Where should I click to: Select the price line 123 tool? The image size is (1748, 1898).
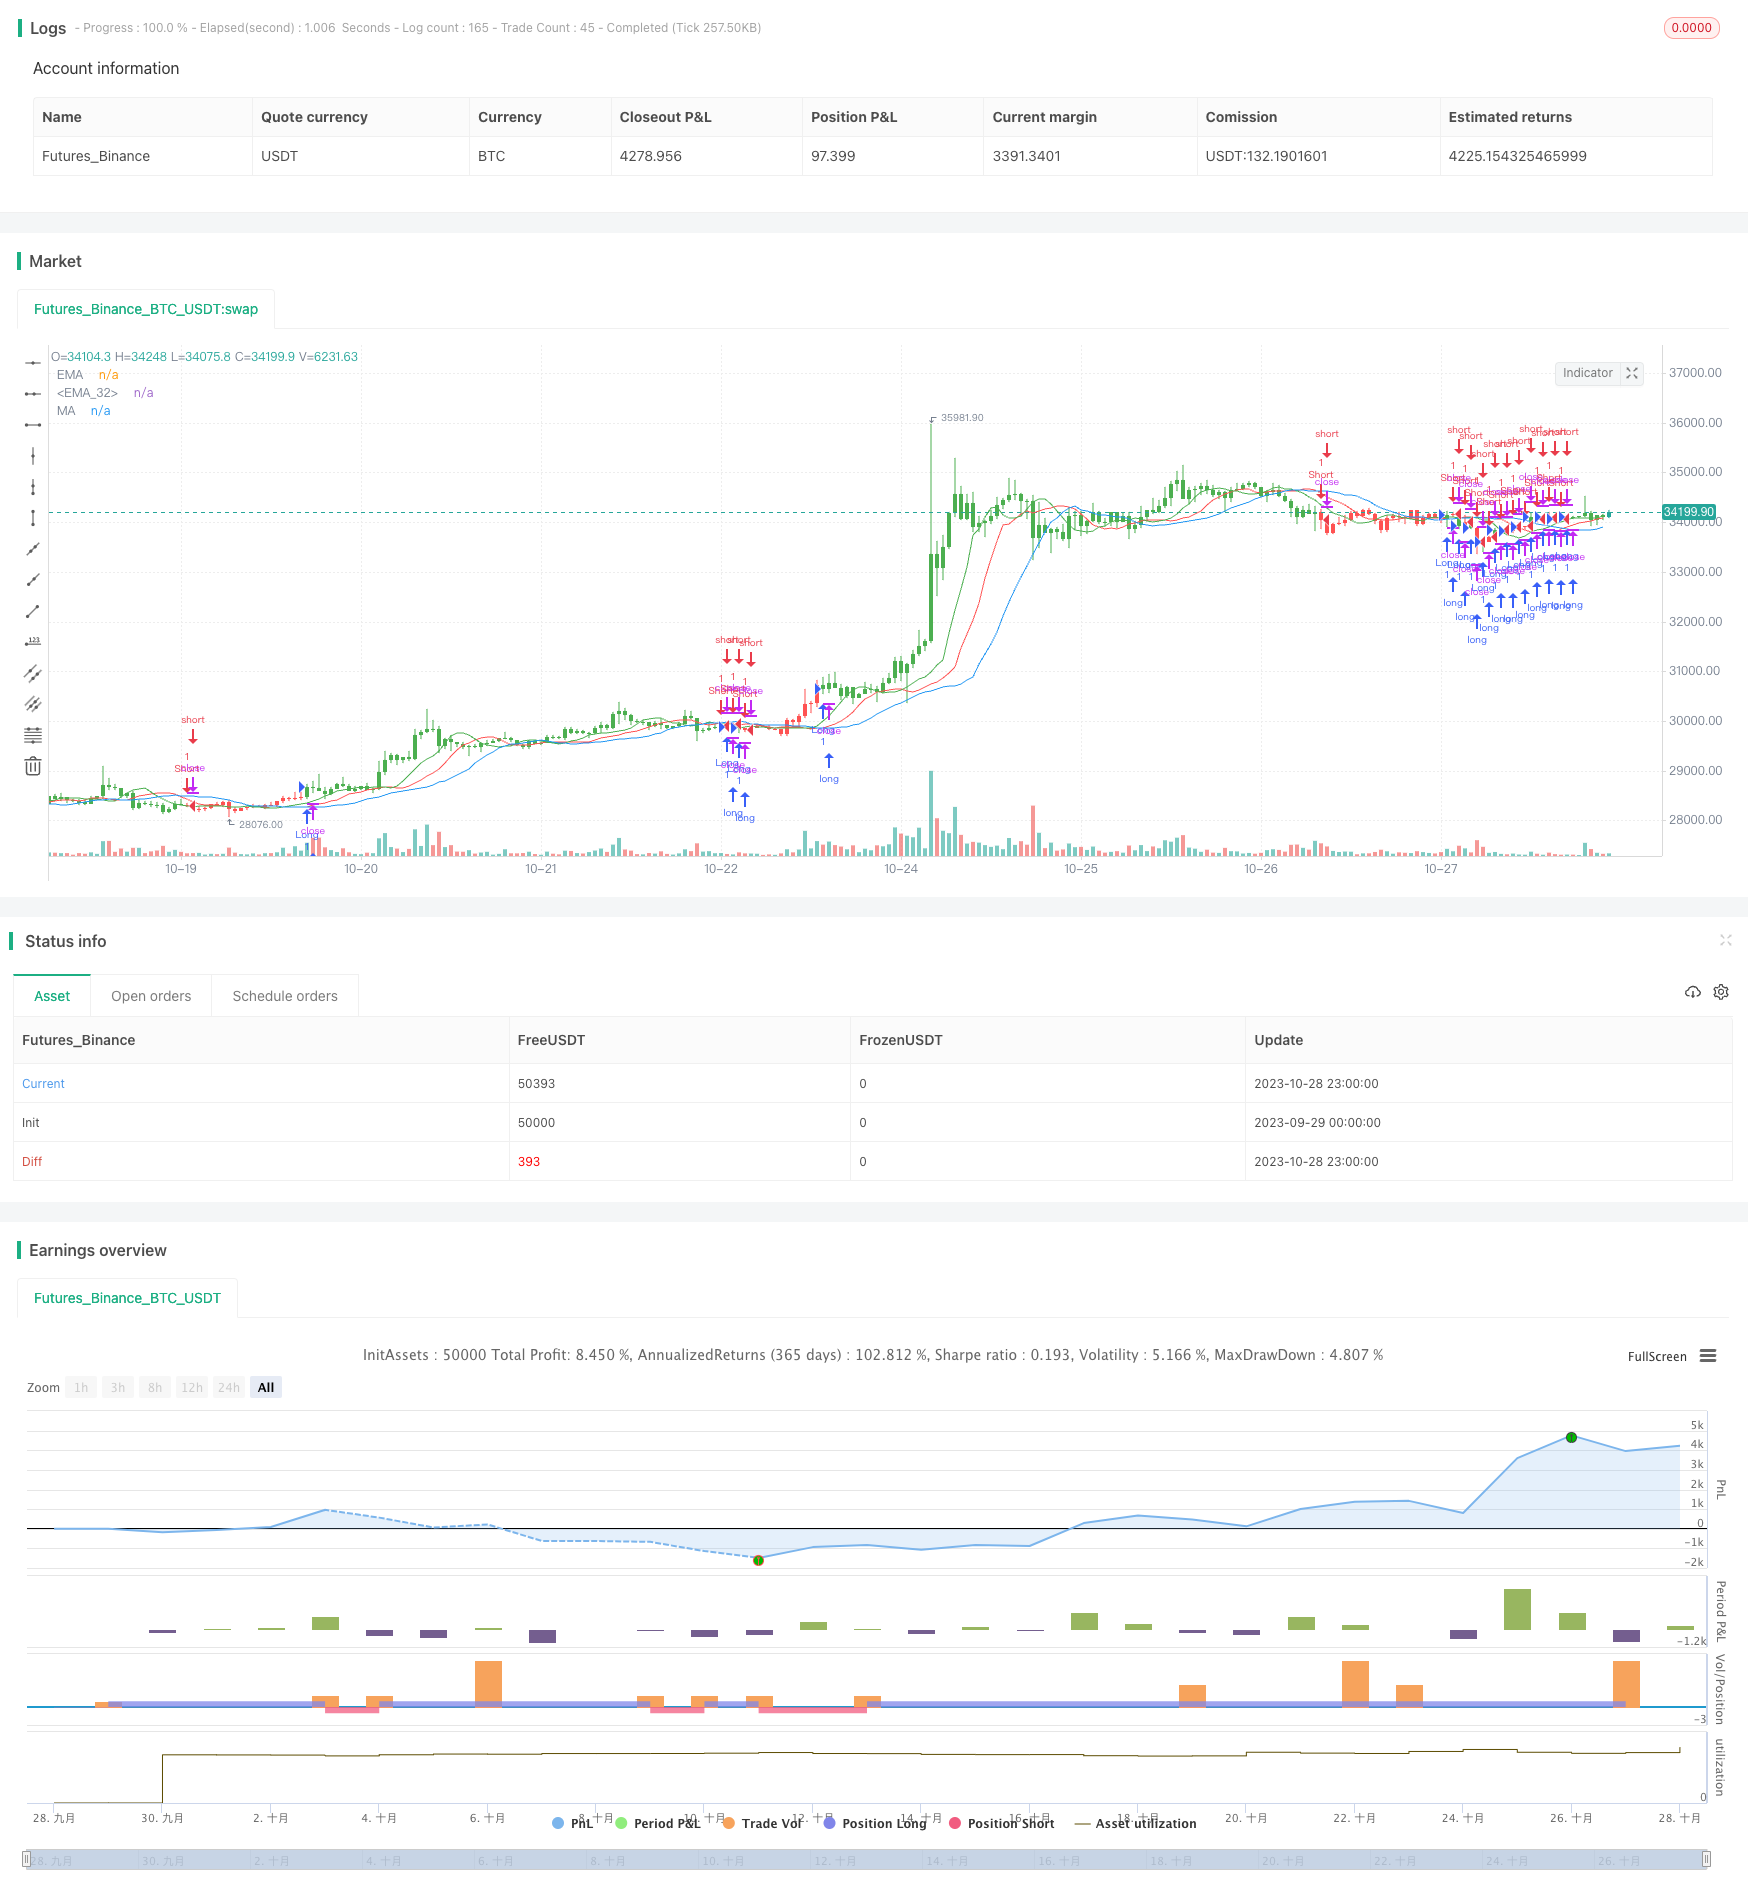pos(33,642)
